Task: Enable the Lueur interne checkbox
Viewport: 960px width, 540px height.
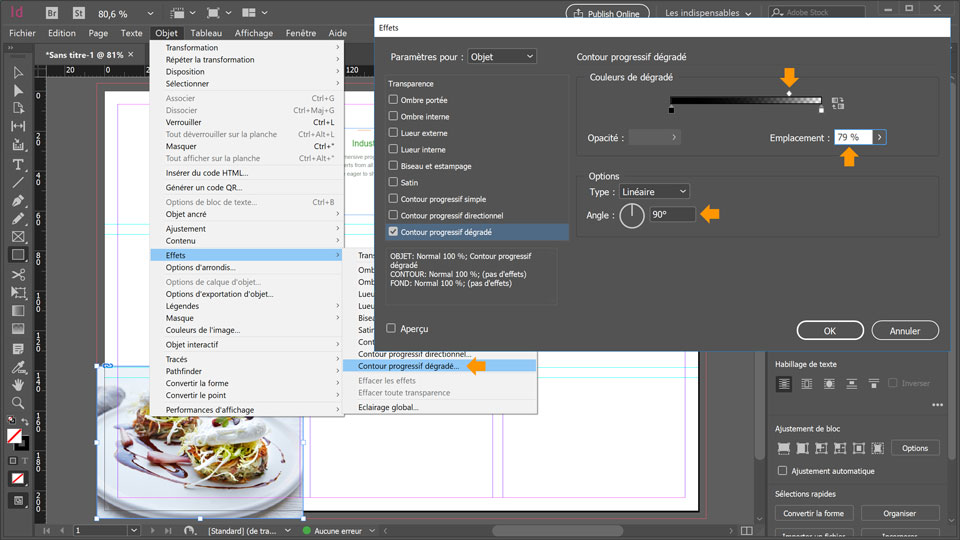Action: pyautogui.click(x=393, y=149)
